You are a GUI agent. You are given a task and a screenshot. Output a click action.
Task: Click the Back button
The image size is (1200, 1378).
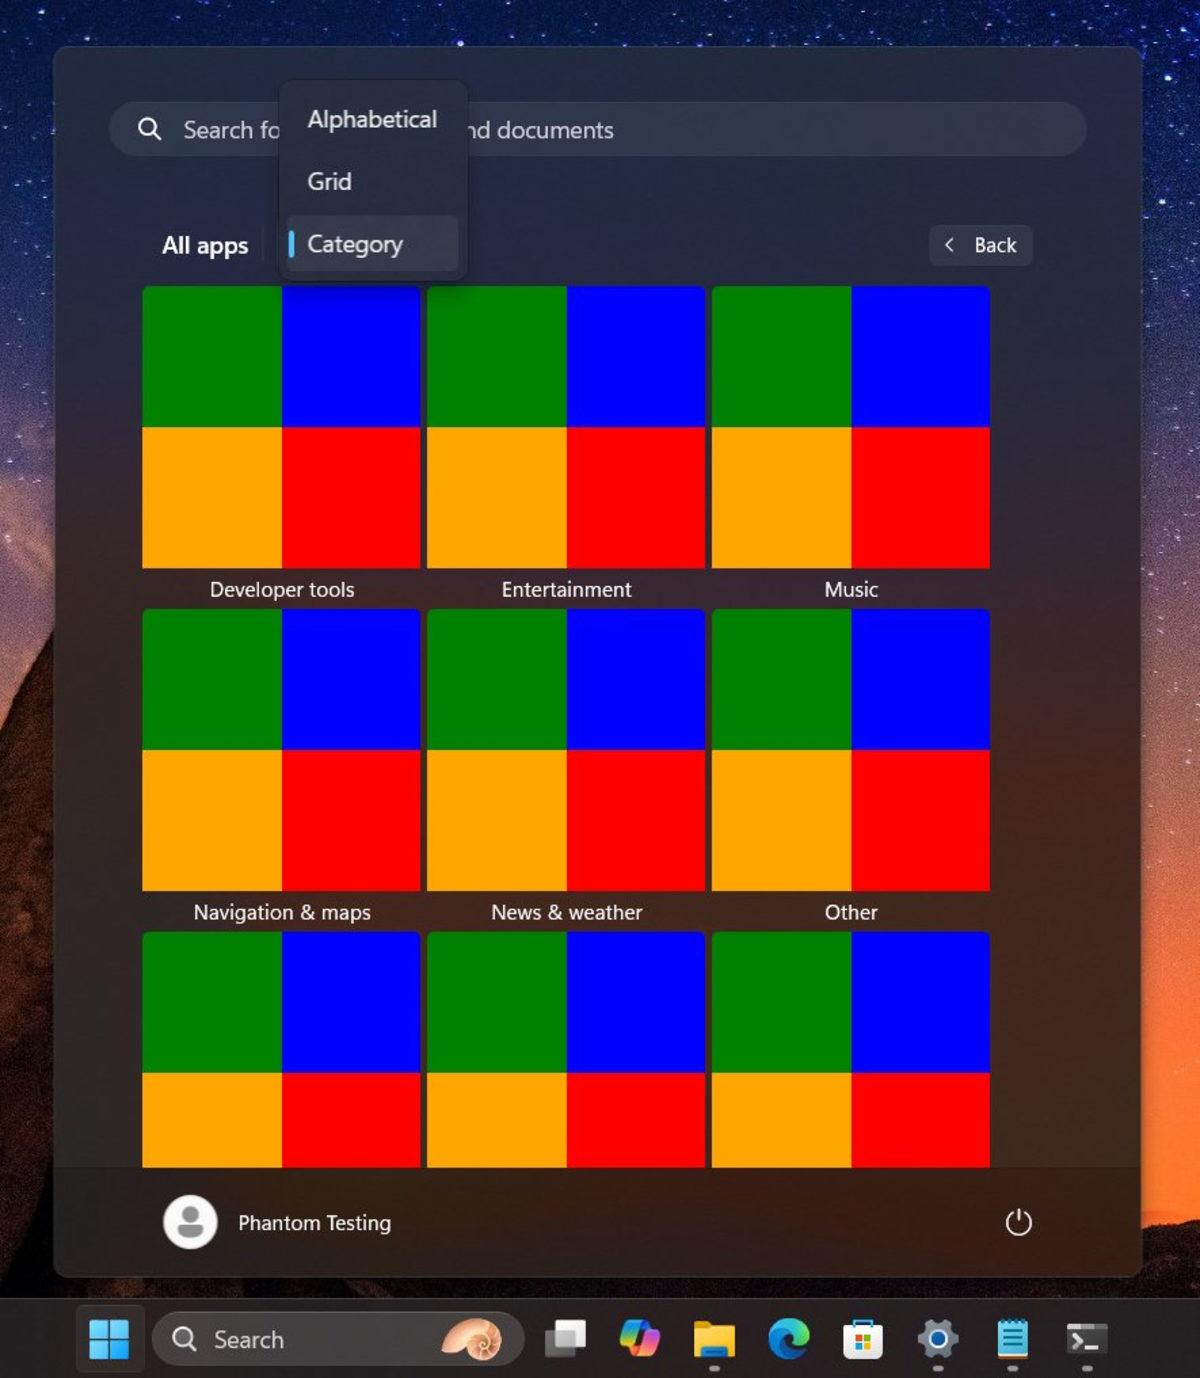pos(980,245)
